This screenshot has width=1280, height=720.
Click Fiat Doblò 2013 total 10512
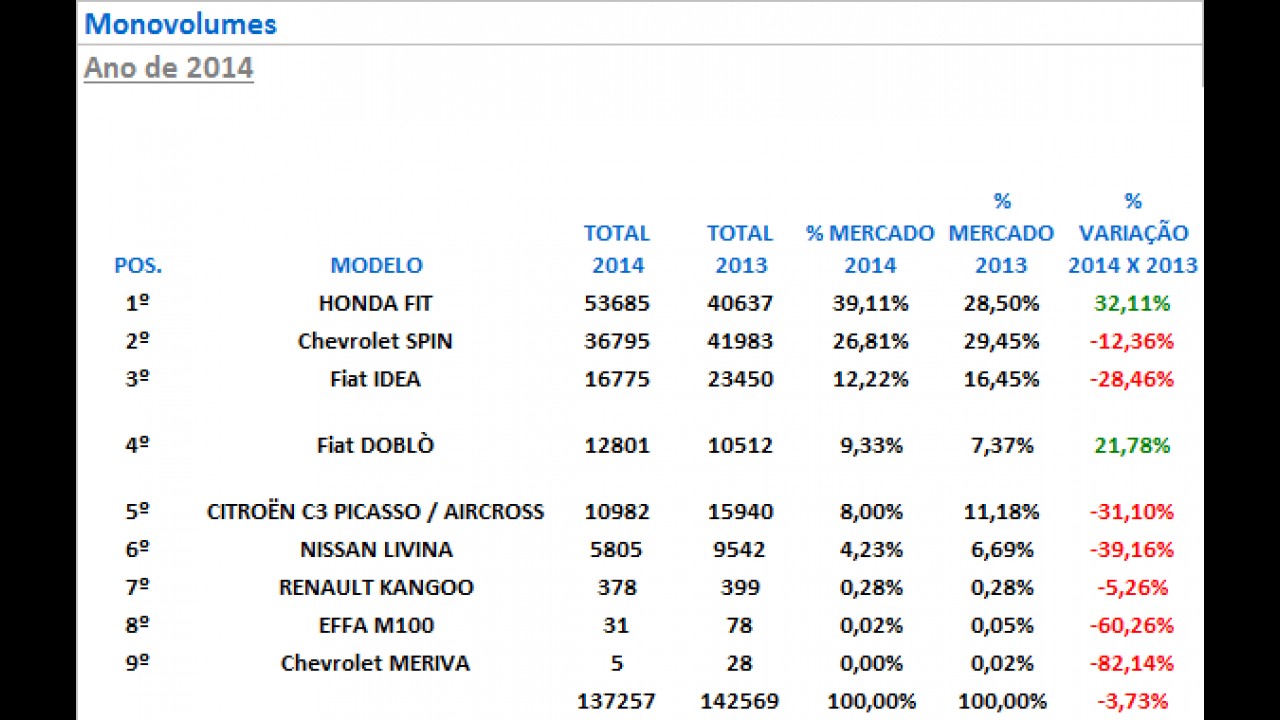pos(740,445)
